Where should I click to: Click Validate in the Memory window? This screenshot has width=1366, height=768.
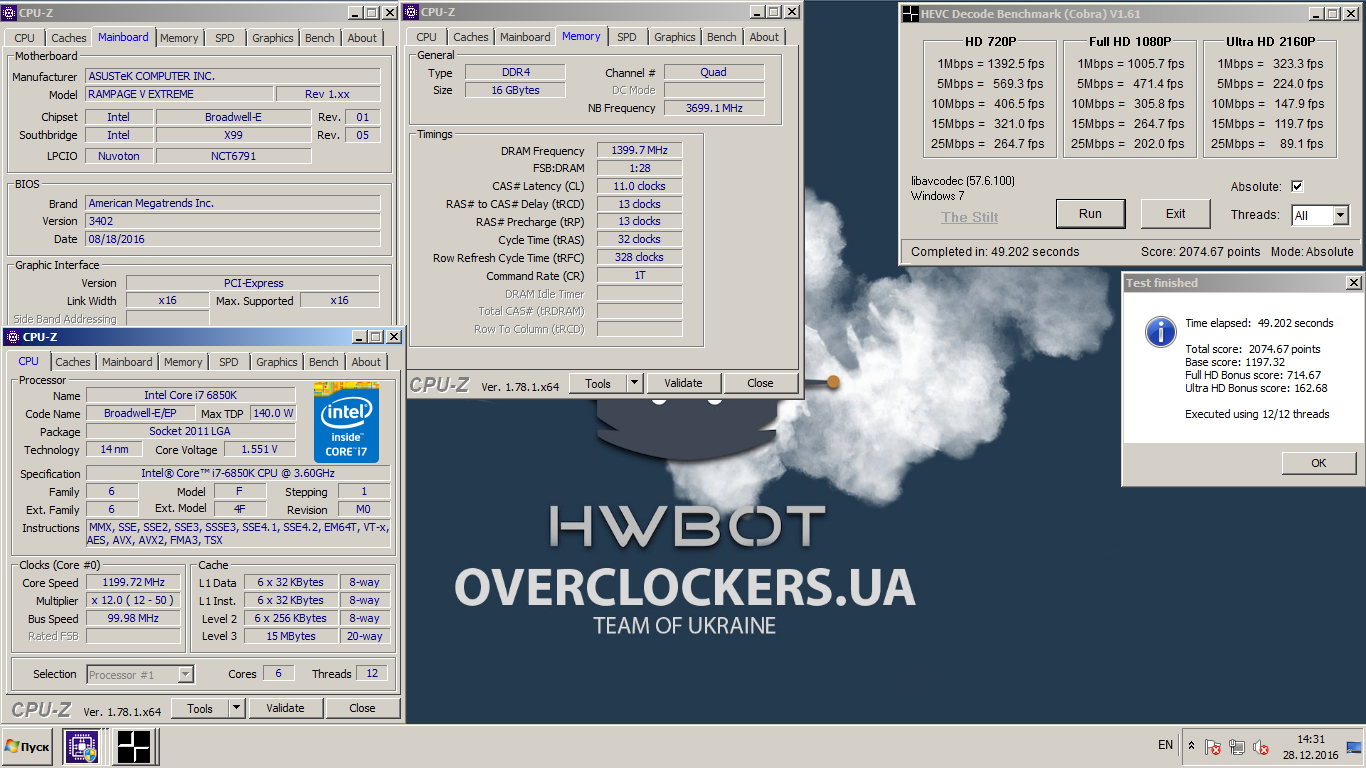(683, 383)
